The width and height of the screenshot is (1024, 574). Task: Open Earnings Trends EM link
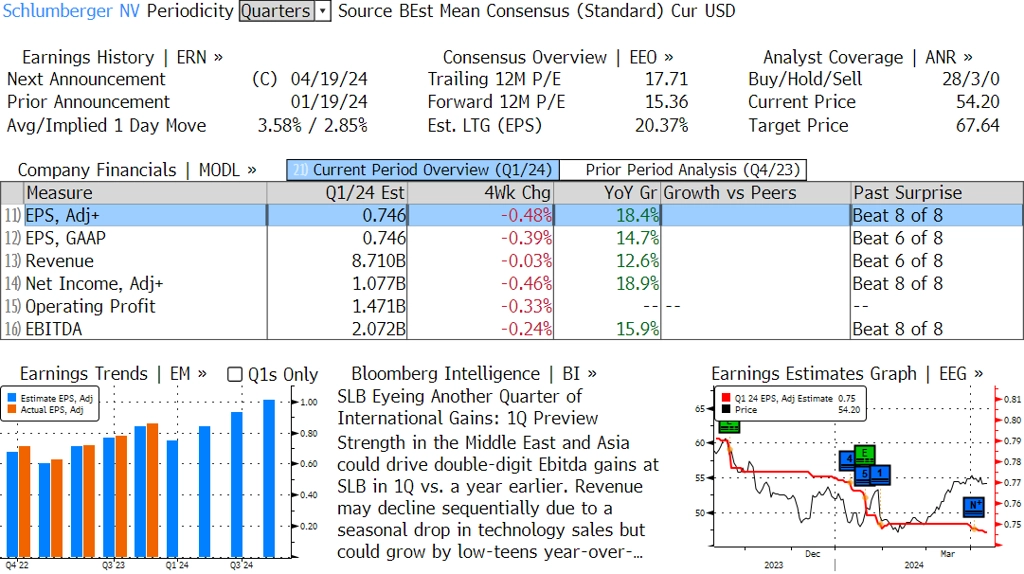[x=113, y=374]
